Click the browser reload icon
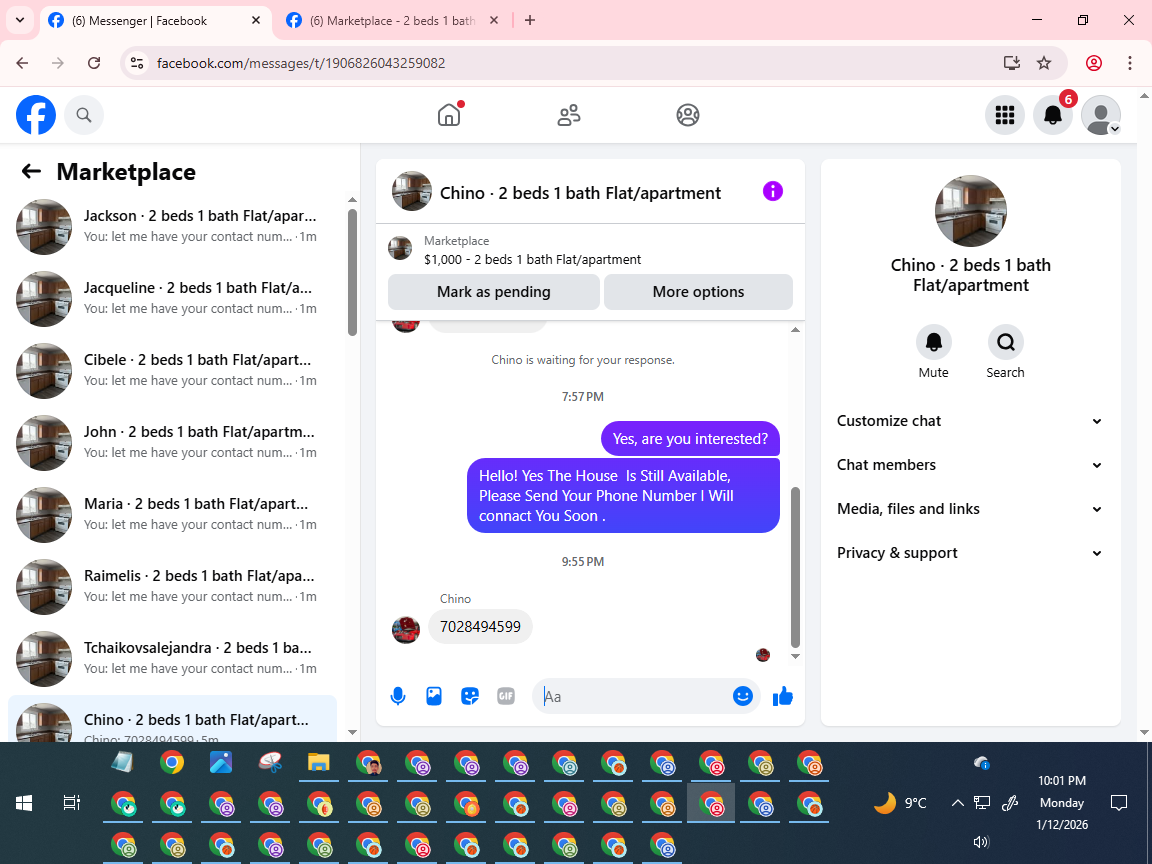The width and height of the screenshot is (1152, 864). [94, 63]
